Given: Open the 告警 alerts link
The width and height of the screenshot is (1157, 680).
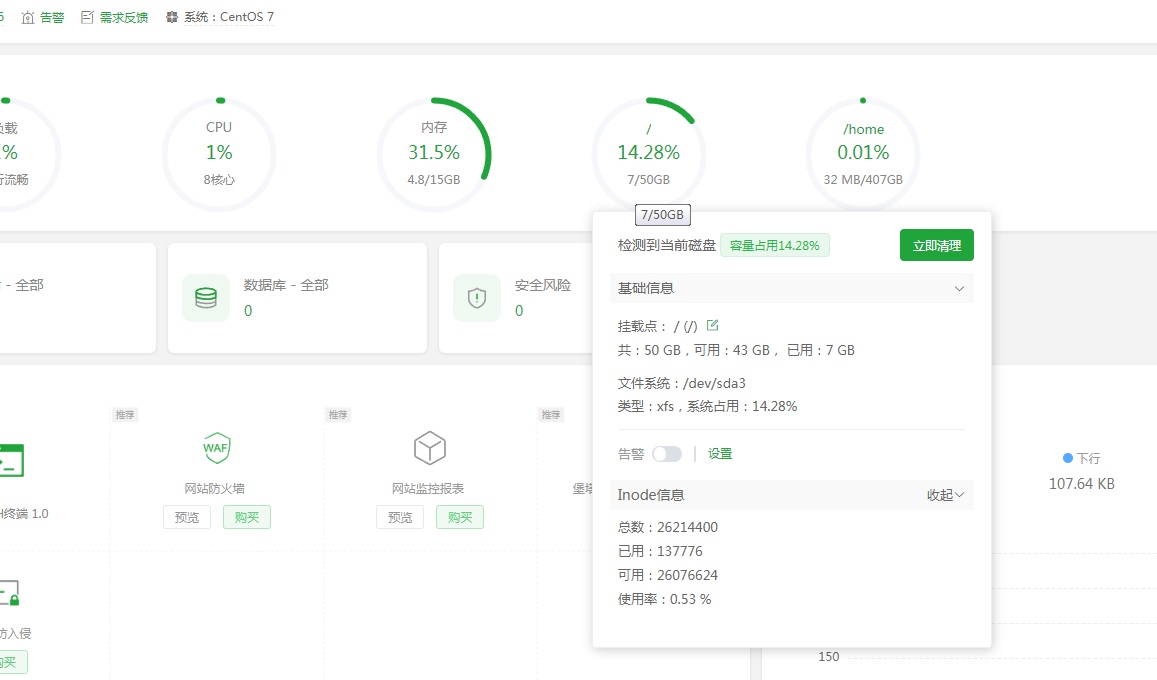Looking at the screenshot, I should tap(52, 17).
